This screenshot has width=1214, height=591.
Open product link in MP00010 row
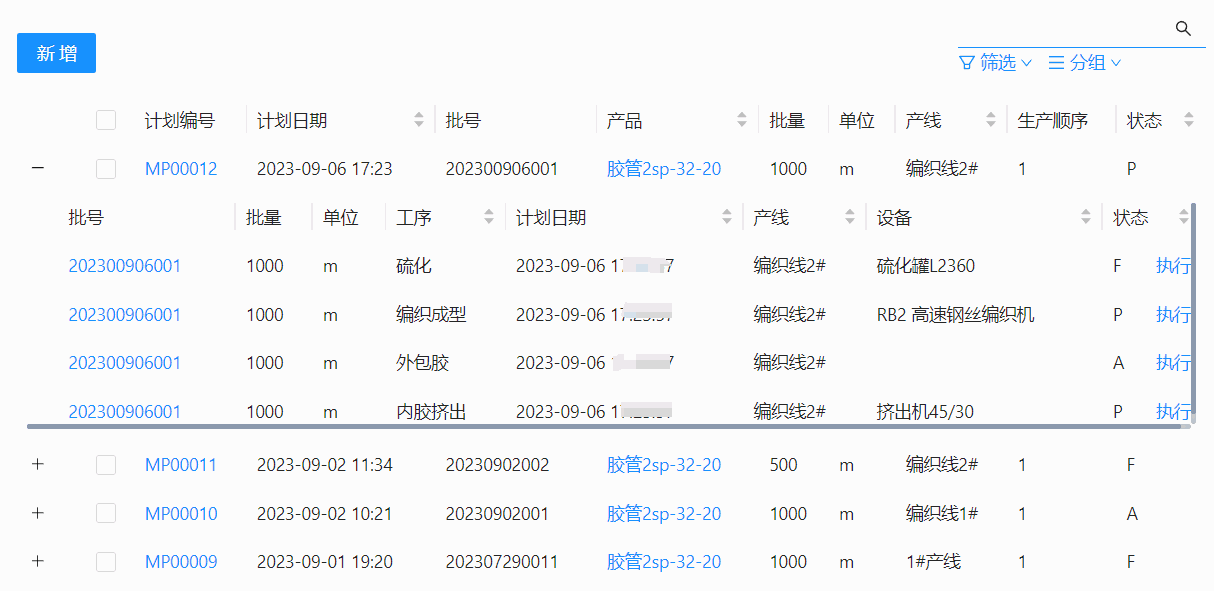[664, 514]
